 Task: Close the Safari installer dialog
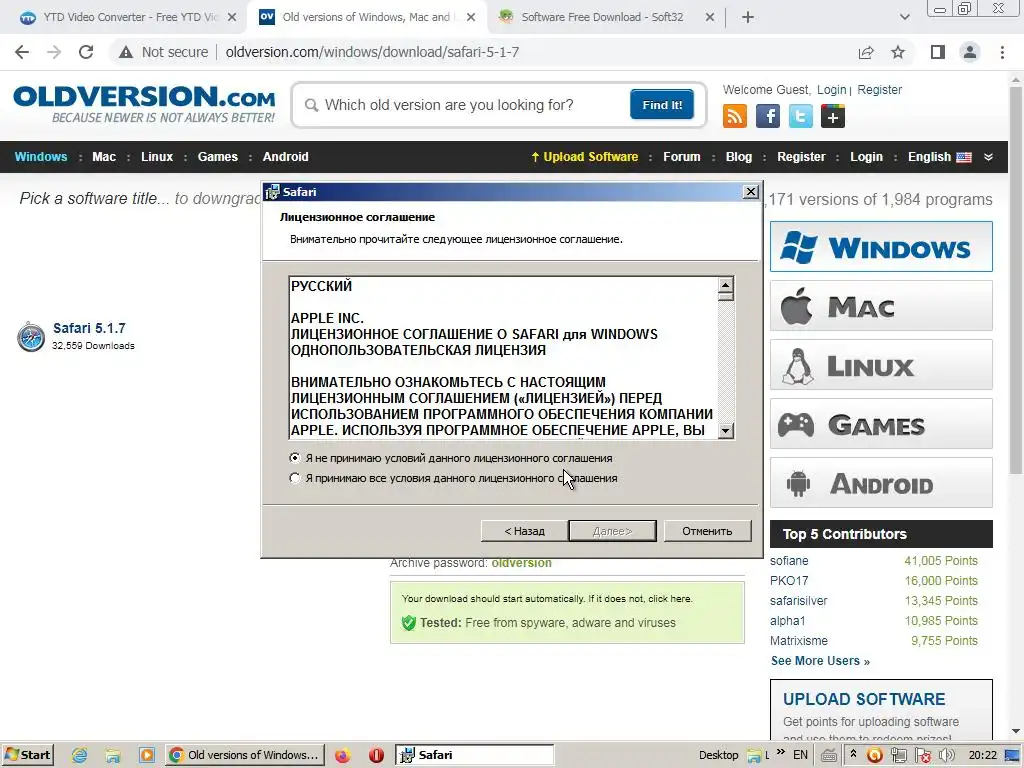[751, 191]
